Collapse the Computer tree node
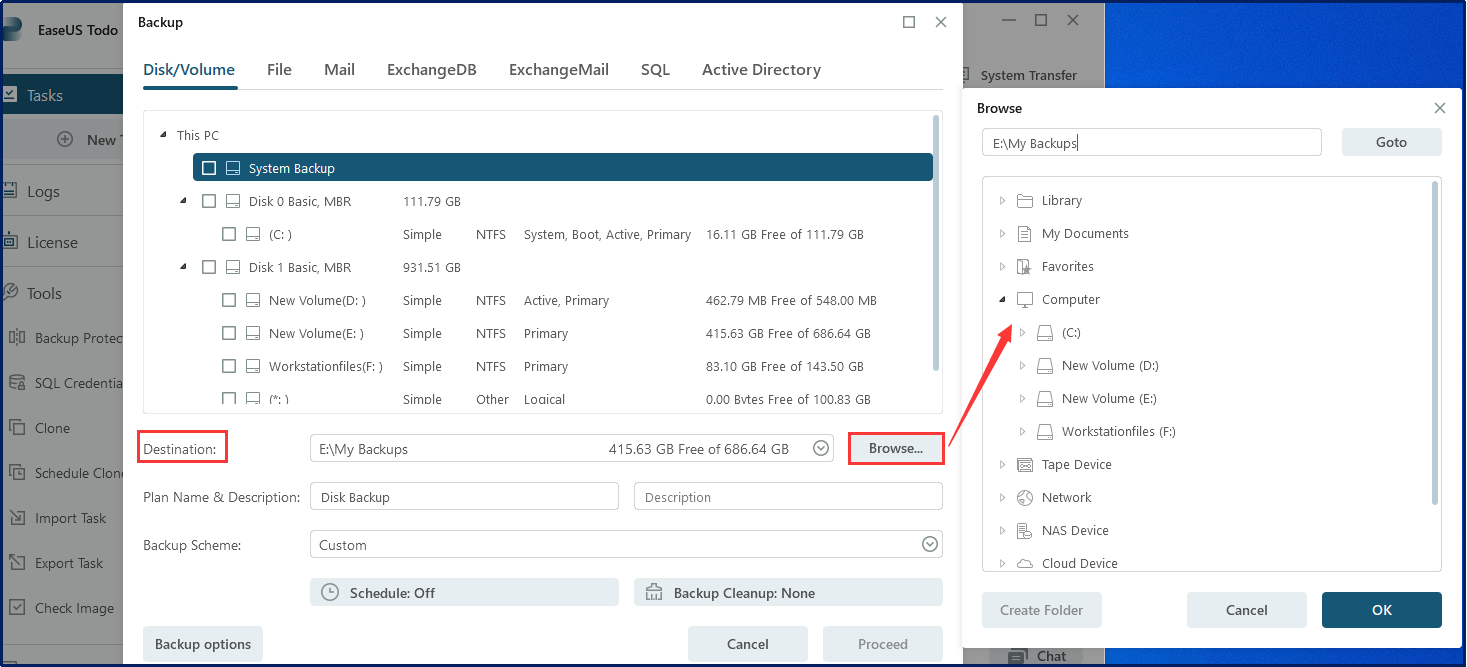Viewport: 1467px width, 667px height. pyautogui.click(x=1003, y=300)
